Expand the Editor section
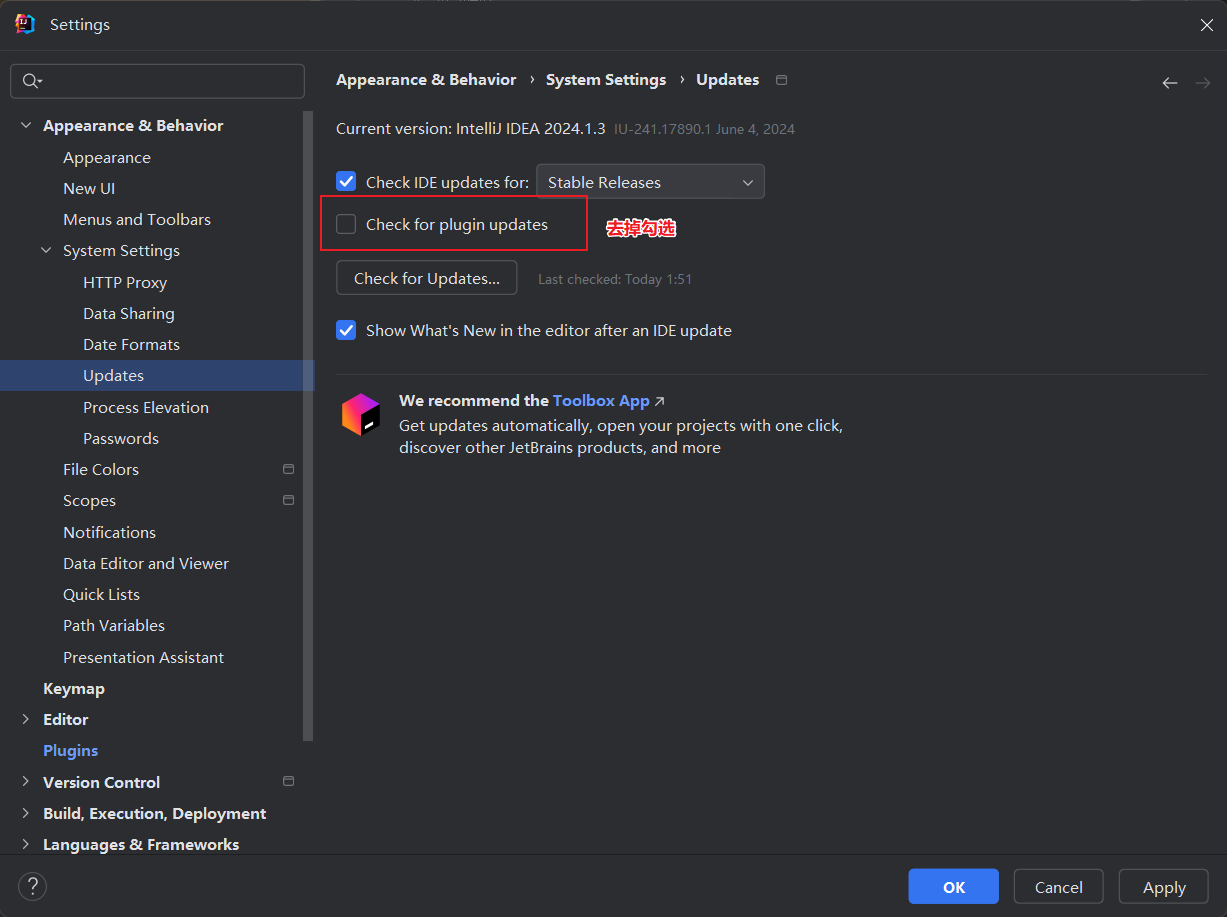 (x=26, y=719)
